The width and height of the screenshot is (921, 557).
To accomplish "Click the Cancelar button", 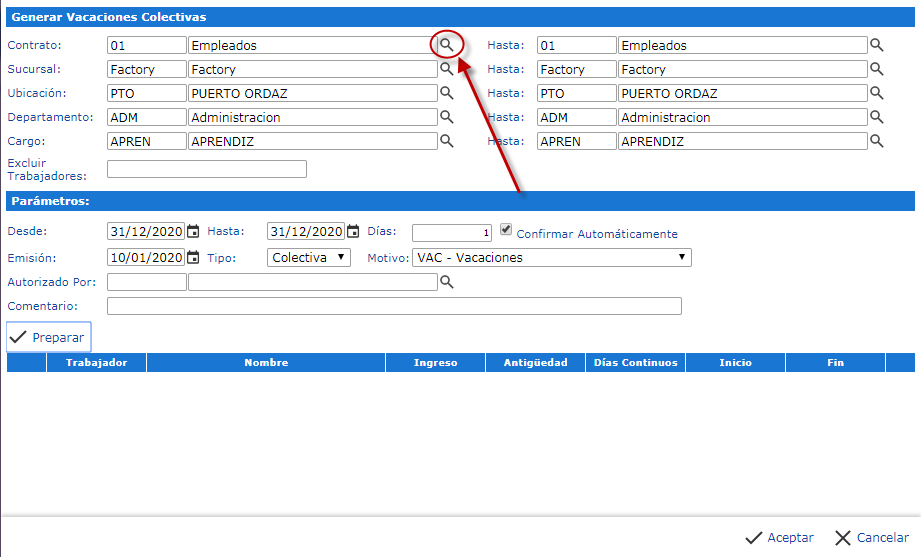I will [x=871, y=537].
